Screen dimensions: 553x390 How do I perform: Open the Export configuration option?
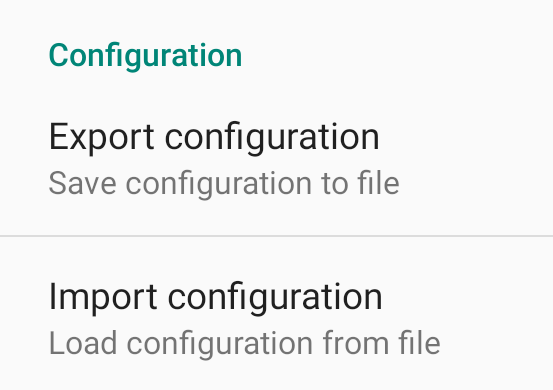(x=276, y=159)
